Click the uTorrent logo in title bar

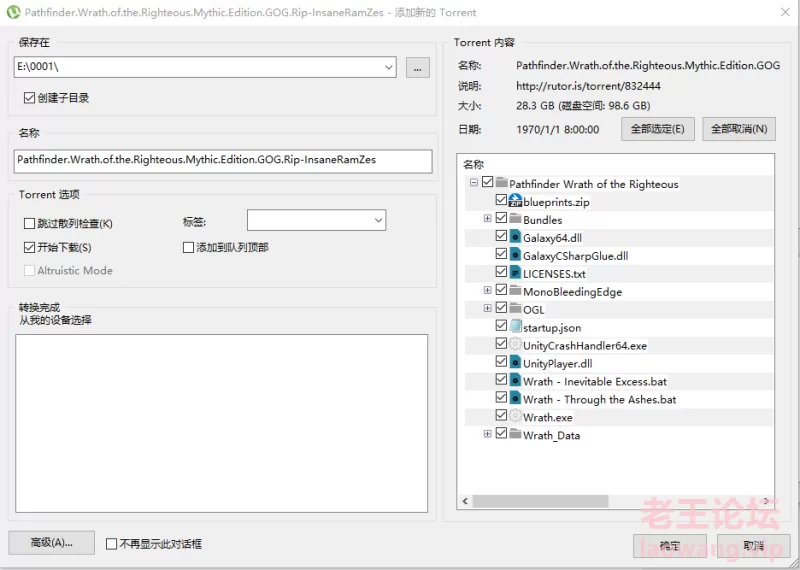[13, 12]
